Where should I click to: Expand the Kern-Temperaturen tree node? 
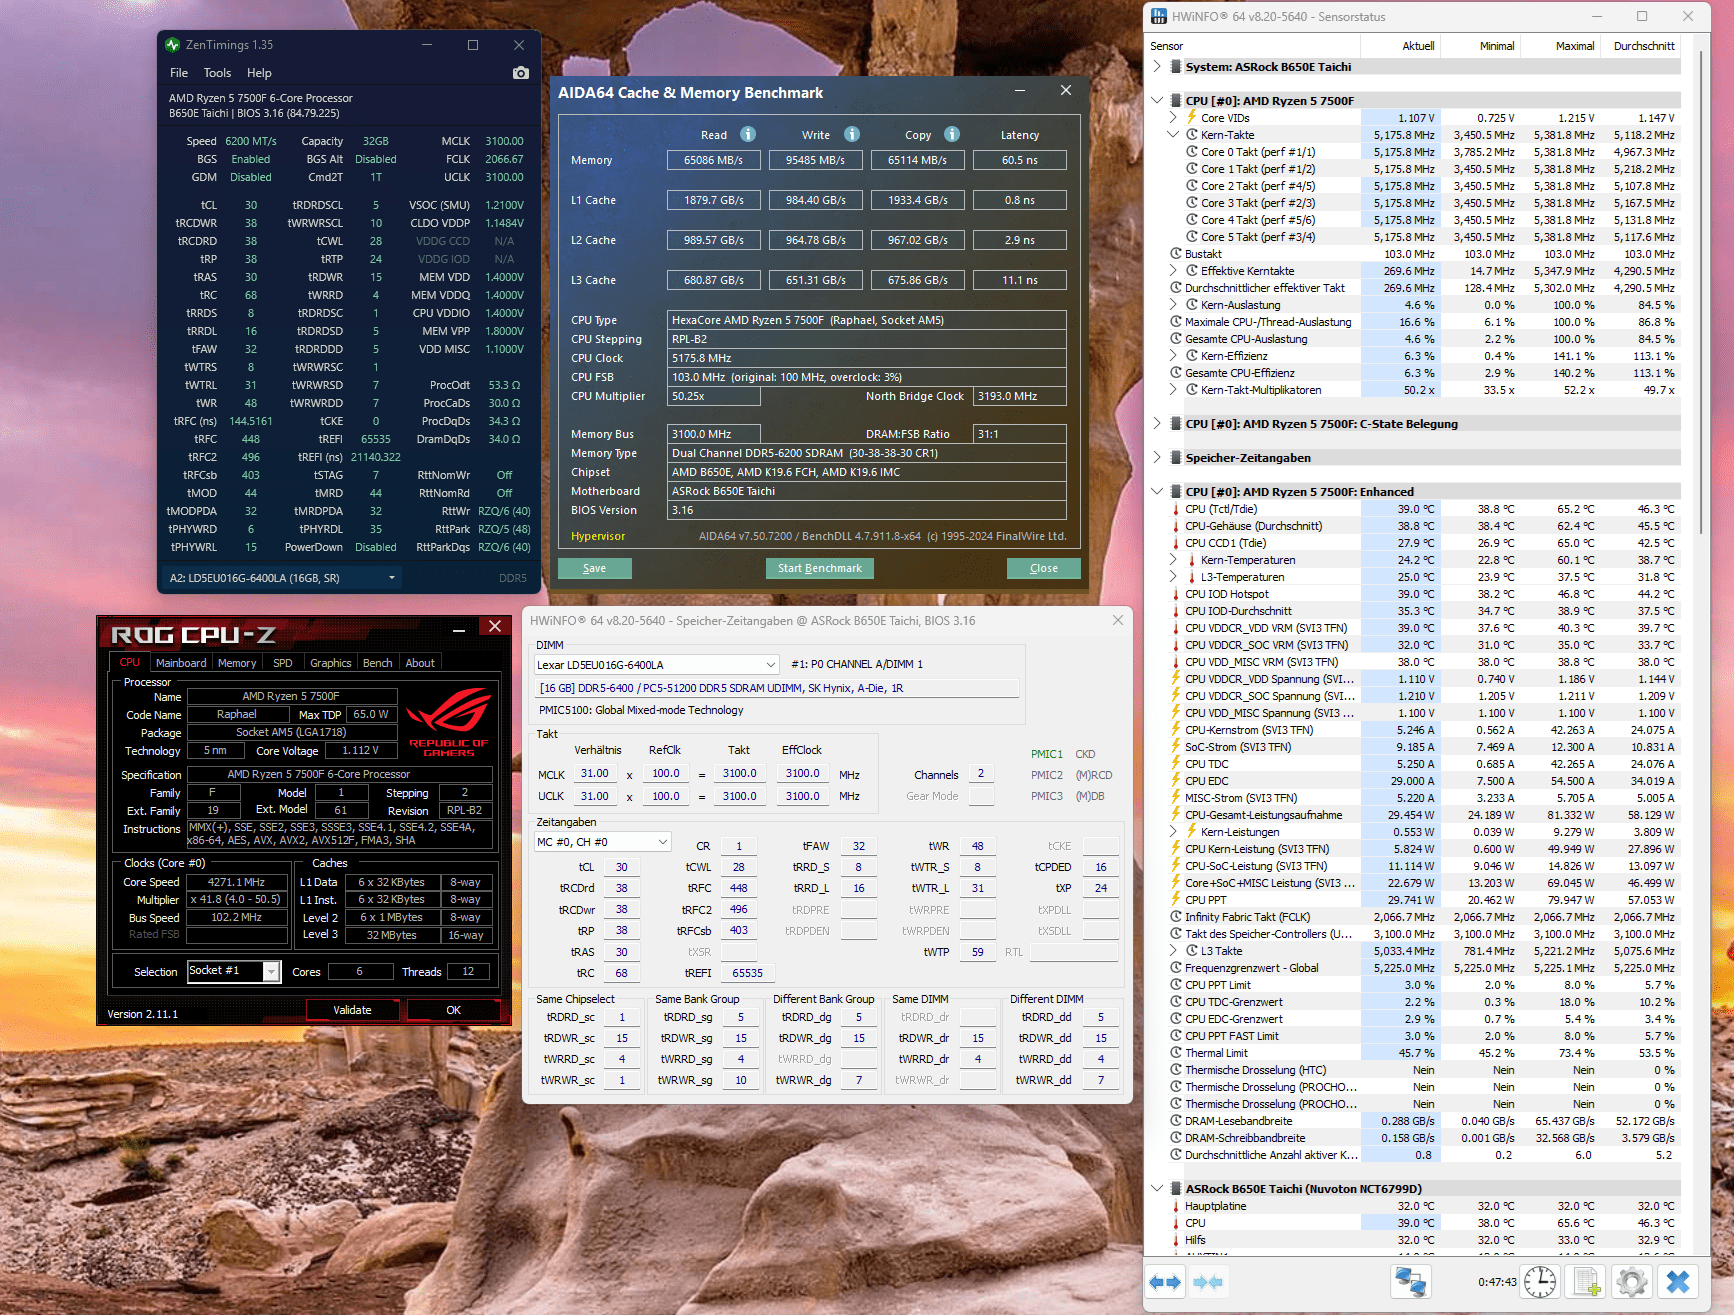pyautogui.click(x=1174, y=560)
